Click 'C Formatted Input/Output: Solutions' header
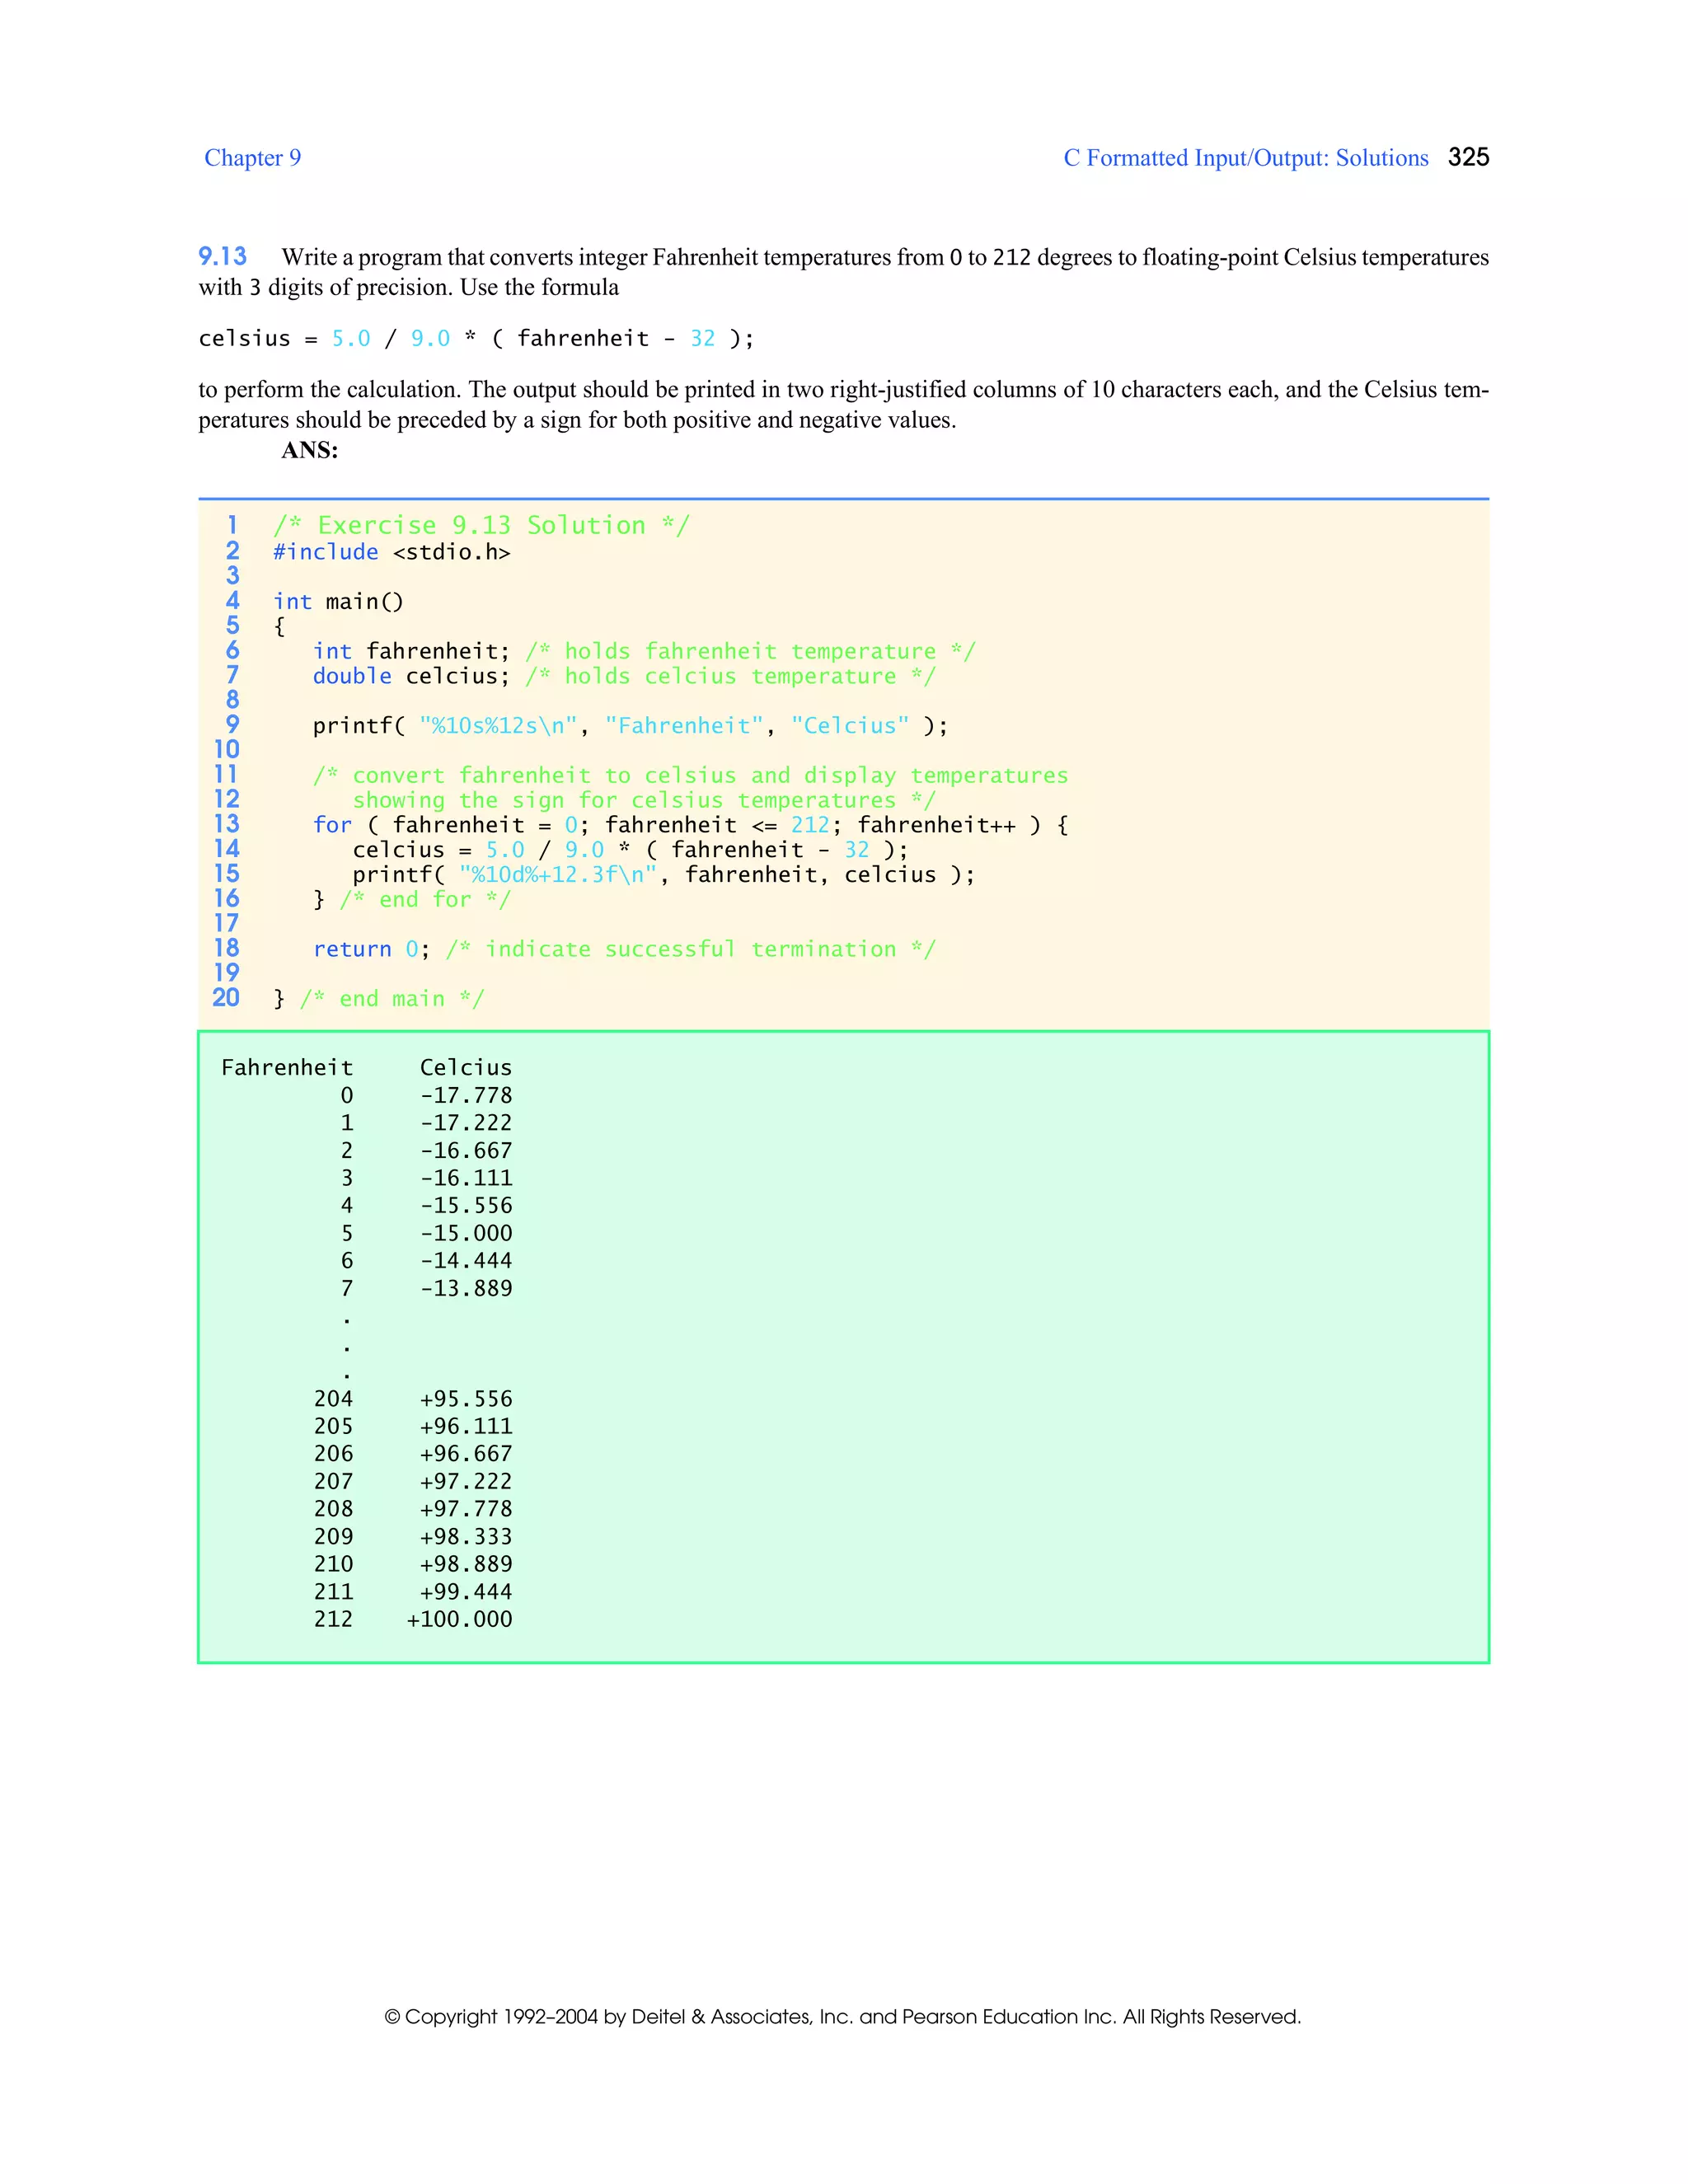This screenshot has height=2184, width=1688. 1245,158
